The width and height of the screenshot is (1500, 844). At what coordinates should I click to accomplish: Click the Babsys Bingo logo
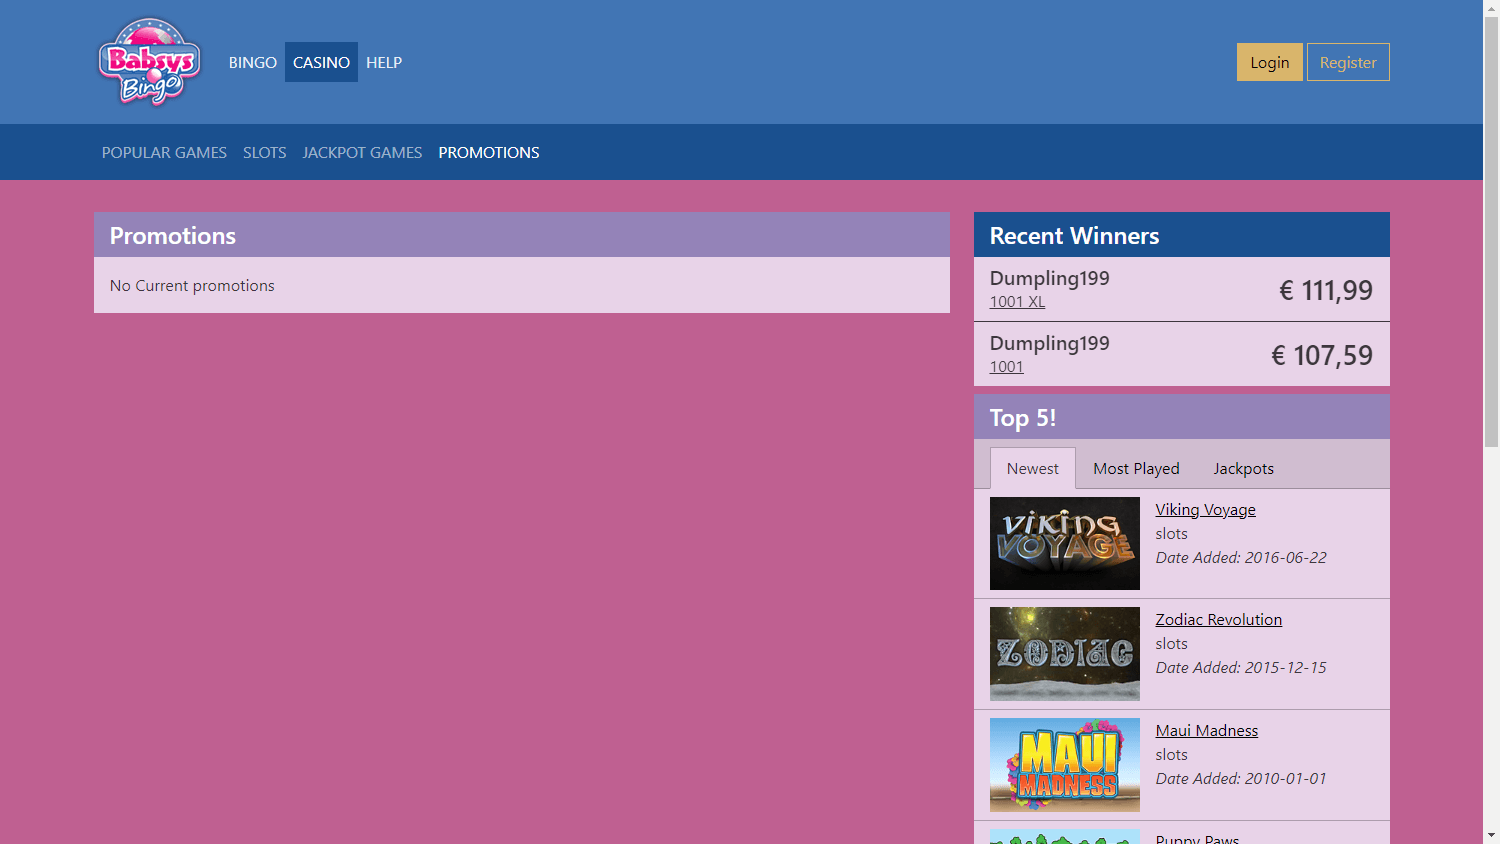[150, 62]
